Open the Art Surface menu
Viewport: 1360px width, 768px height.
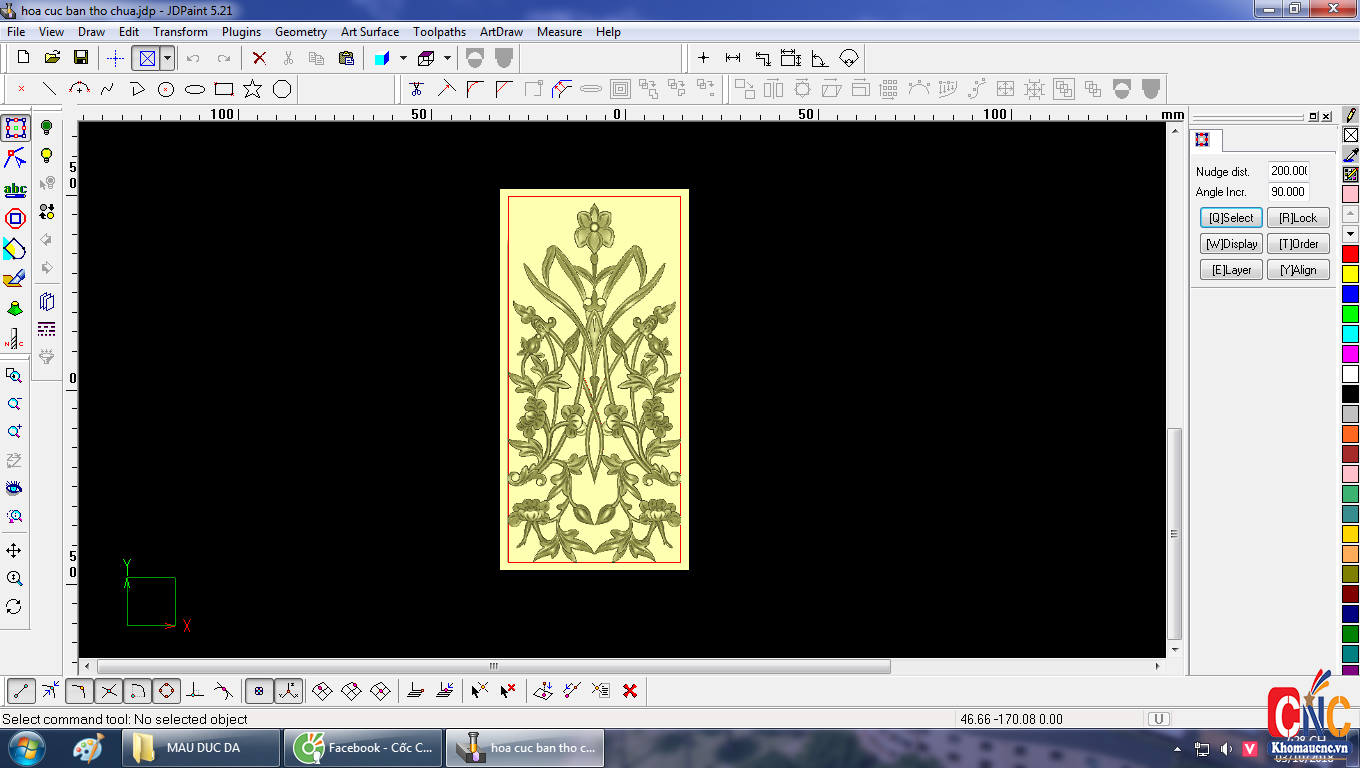370,32
